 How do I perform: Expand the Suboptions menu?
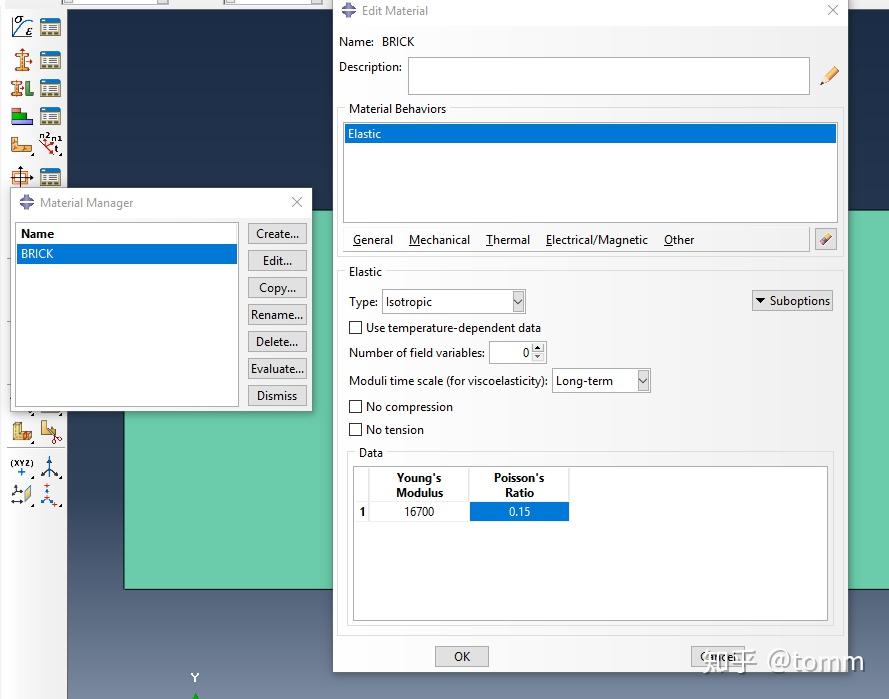[792, 300]
